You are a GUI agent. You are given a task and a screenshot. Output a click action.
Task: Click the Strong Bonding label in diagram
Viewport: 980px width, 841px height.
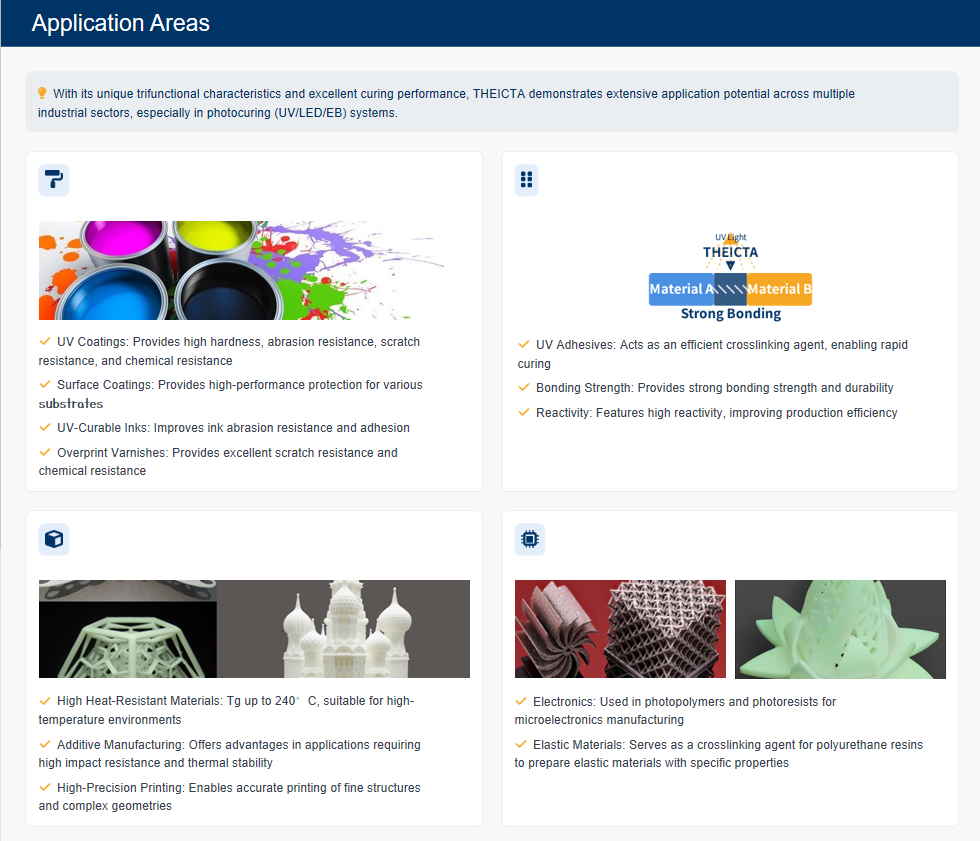[731, 314]
